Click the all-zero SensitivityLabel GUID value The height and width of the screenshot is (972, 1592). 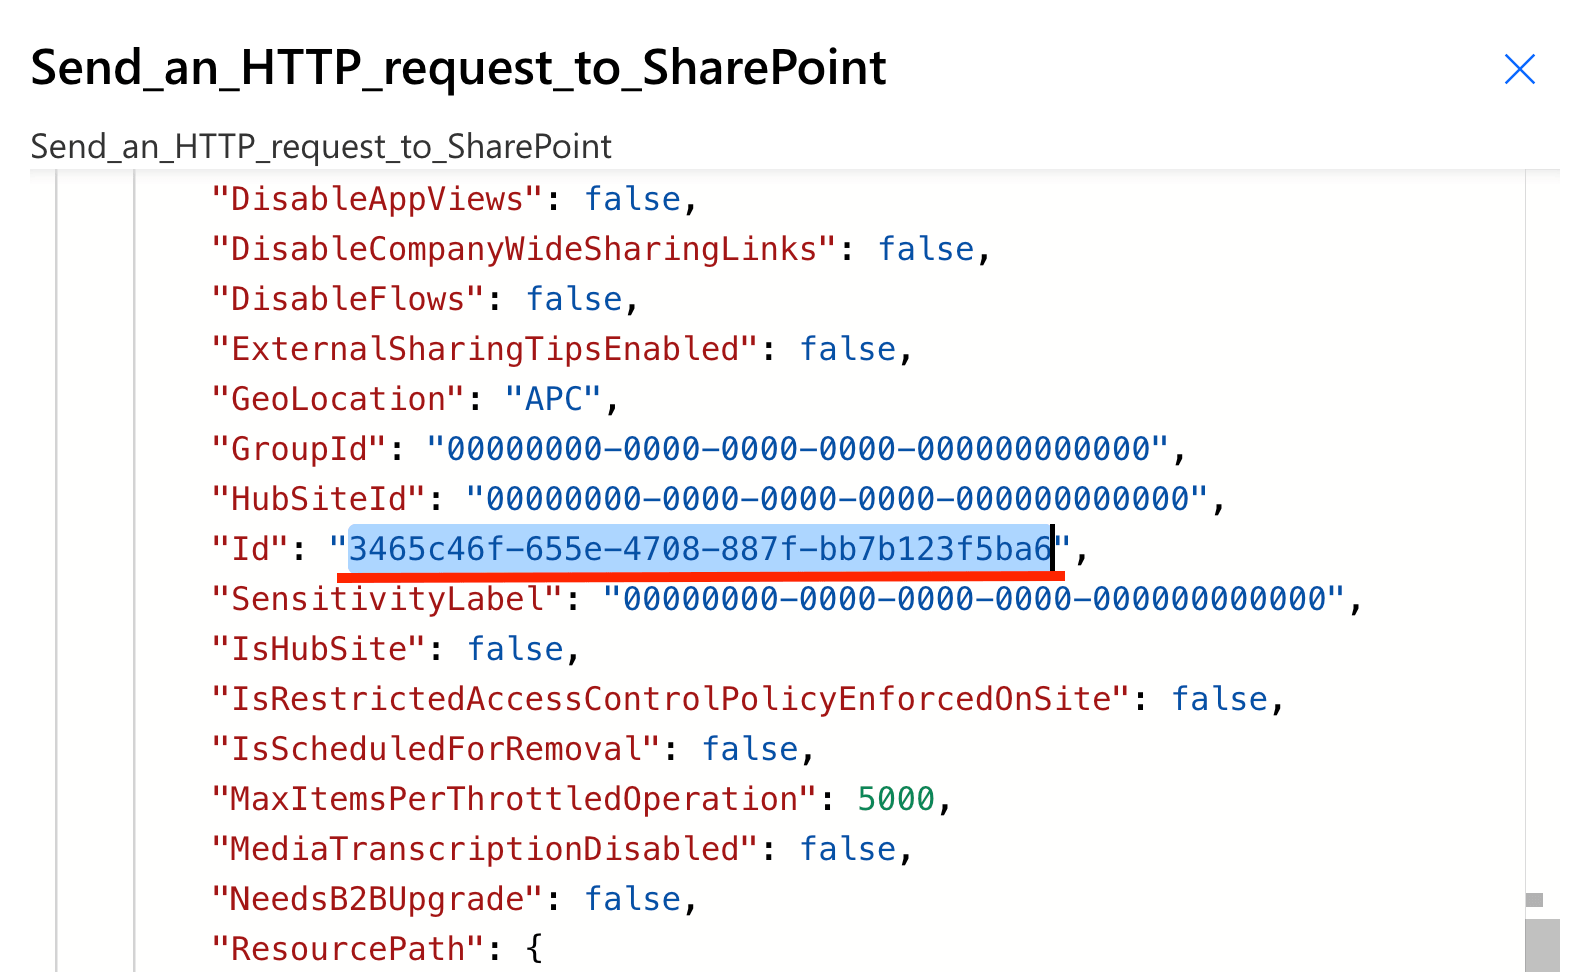(974, 599)
